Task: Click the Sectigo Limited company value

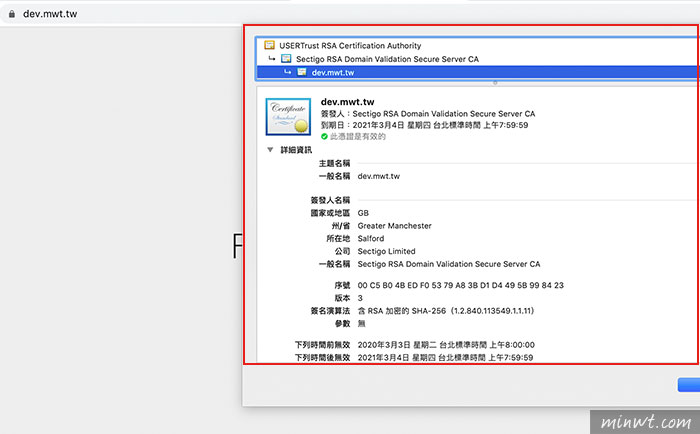Action: tap(386, 251)
